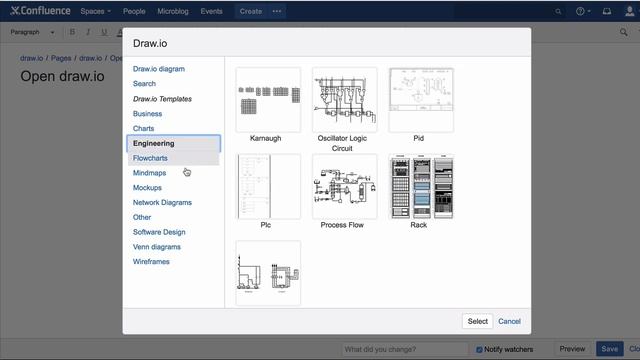This screenshot has width=640, height=360.
Task: Select the Mockups template category
Action: 147,188
